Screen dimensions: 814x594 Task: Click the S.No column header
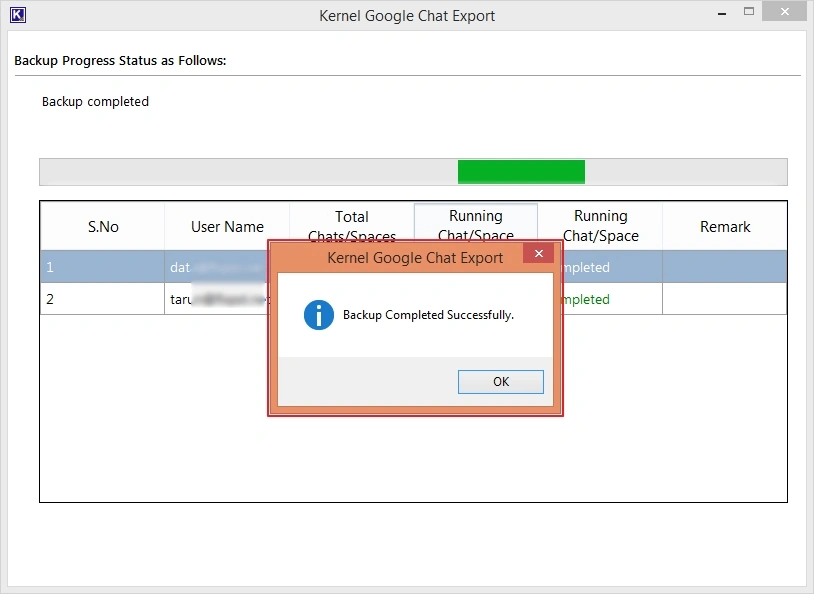coord(103,226)
